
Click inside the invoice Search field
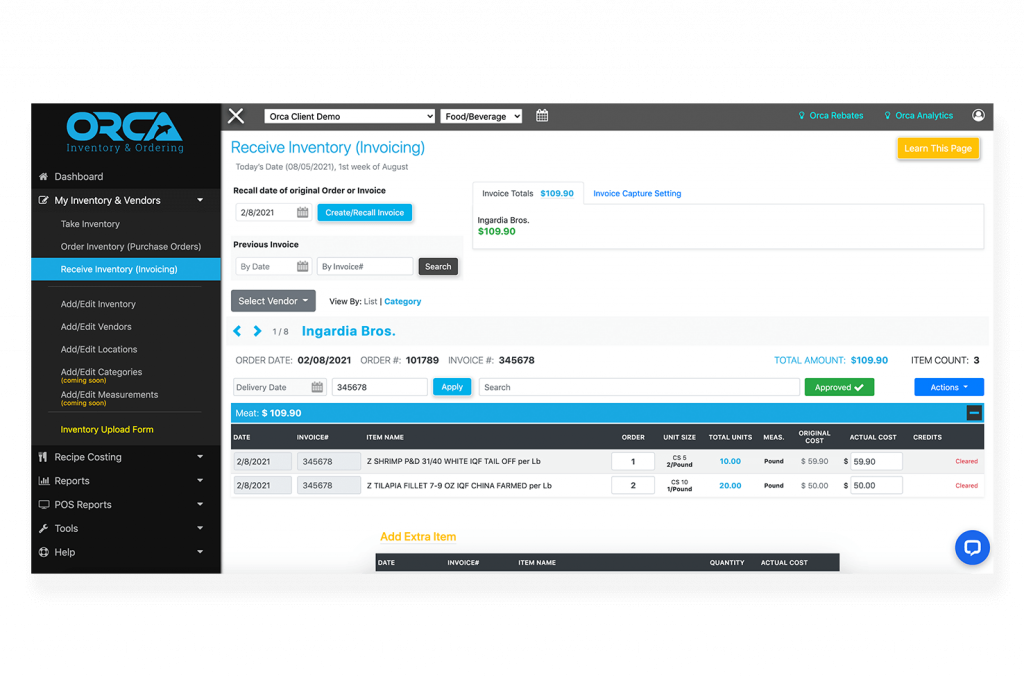click(x=639, y=386)
